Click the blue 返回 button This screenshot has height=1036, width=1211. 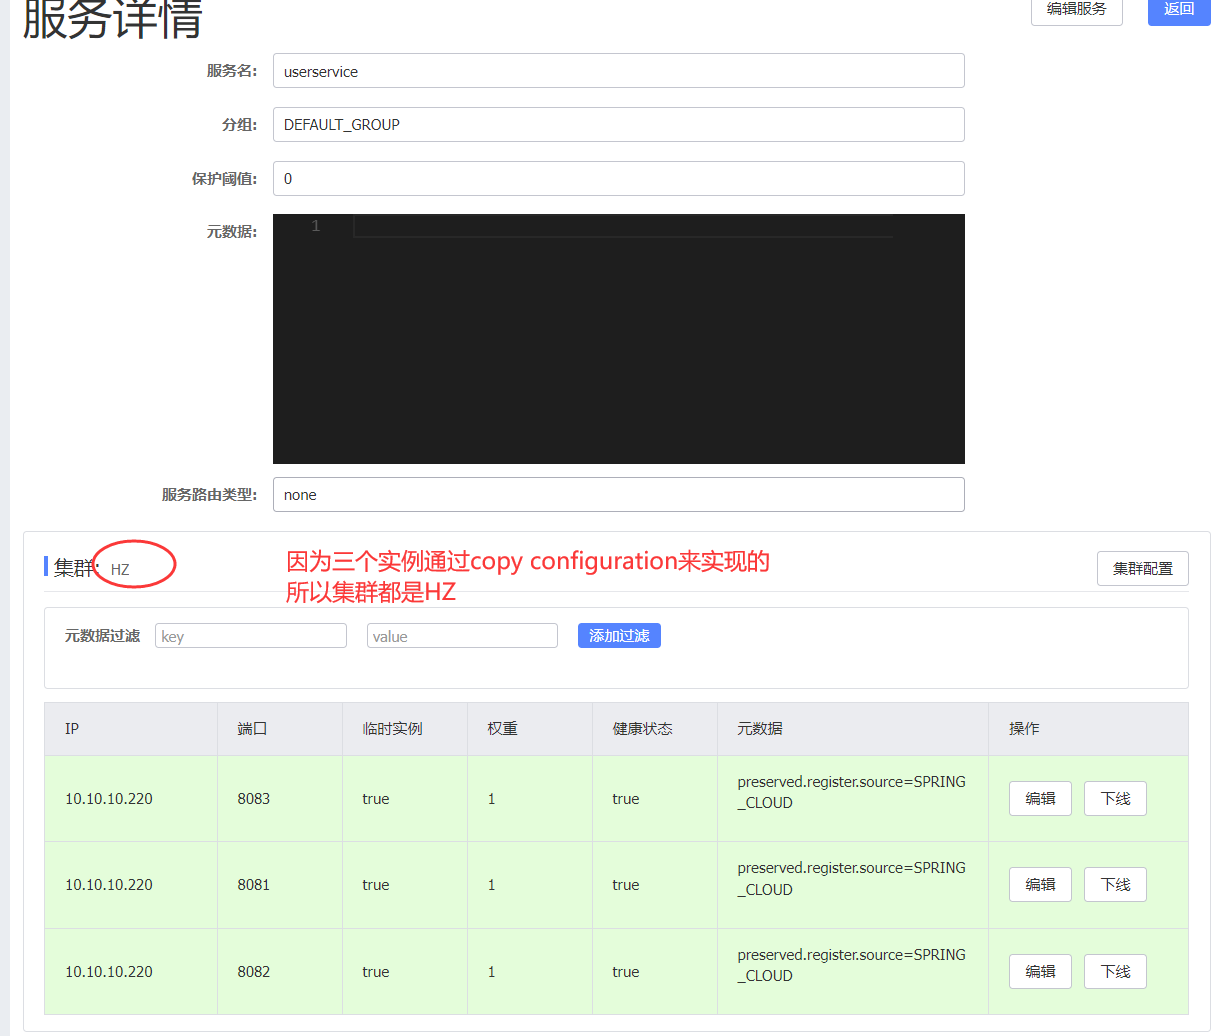tap(1179, 10)
